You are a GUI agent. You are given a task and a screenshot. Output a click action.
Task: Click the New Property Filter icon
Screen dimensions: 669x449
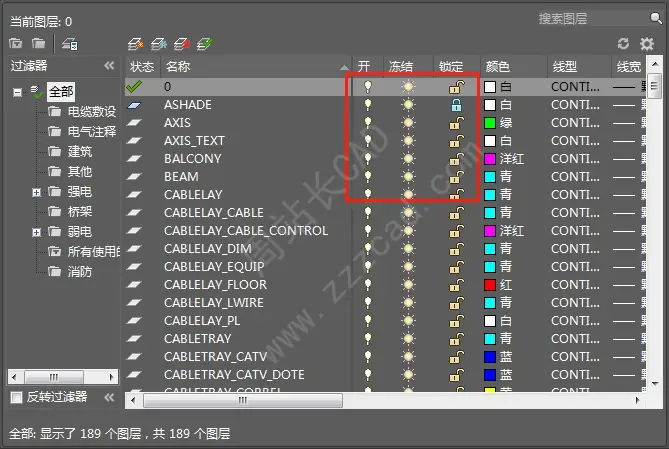(x=16, y=43)
